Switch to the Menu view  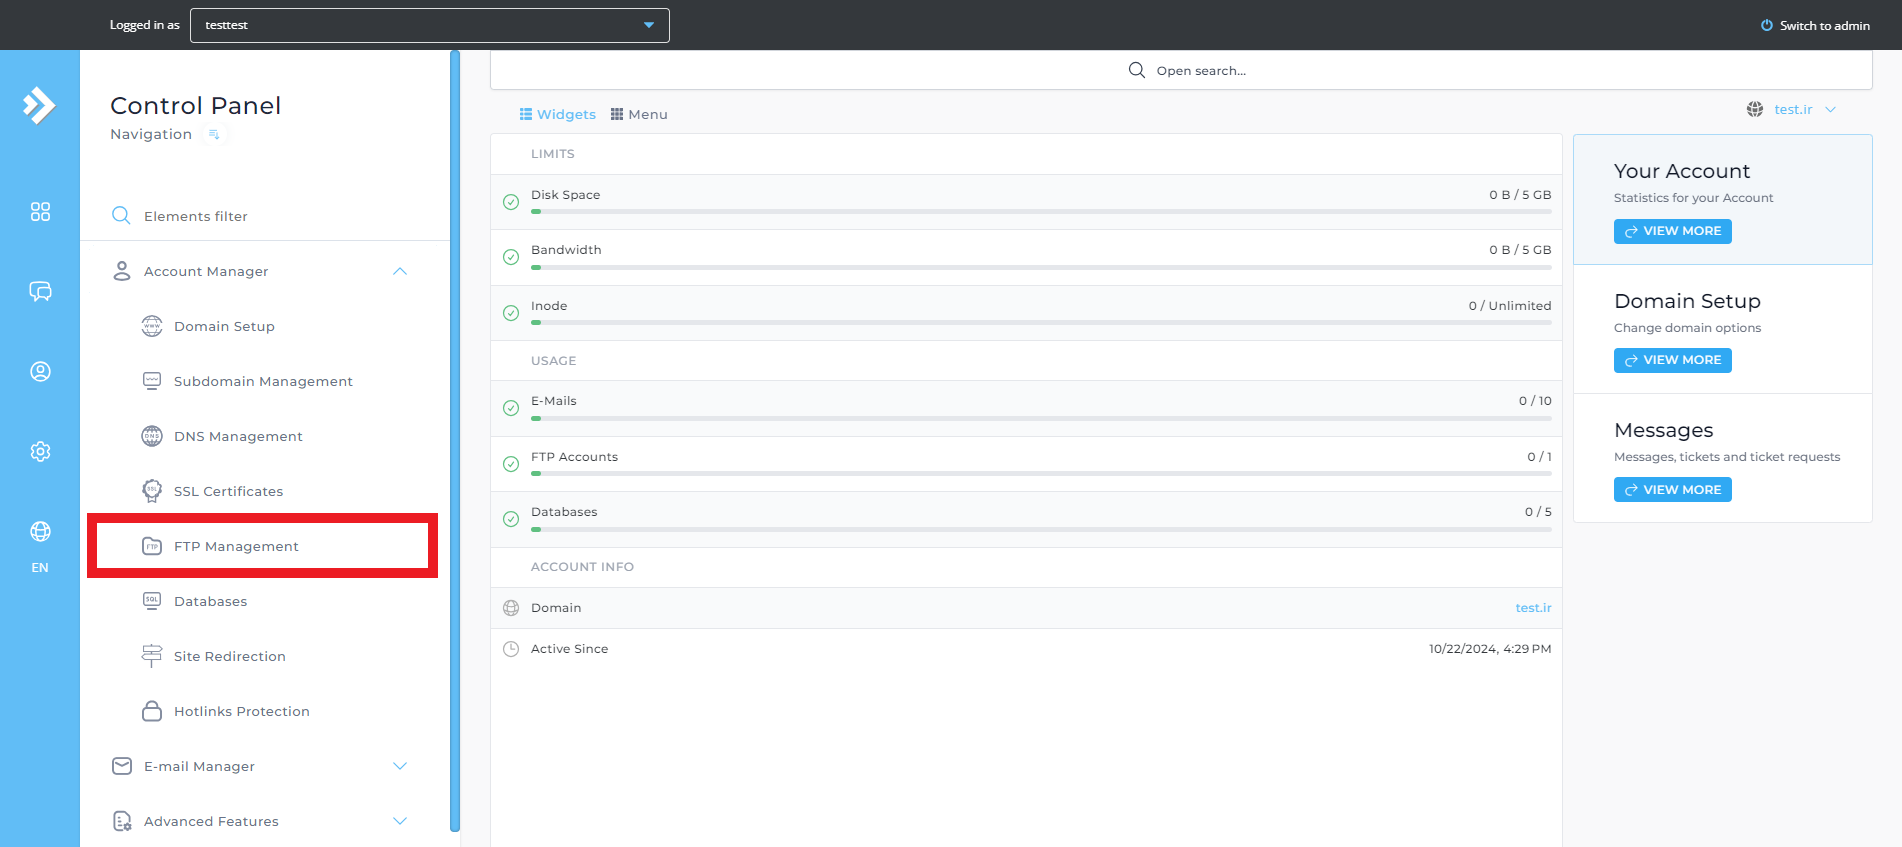tap(639, 114)
